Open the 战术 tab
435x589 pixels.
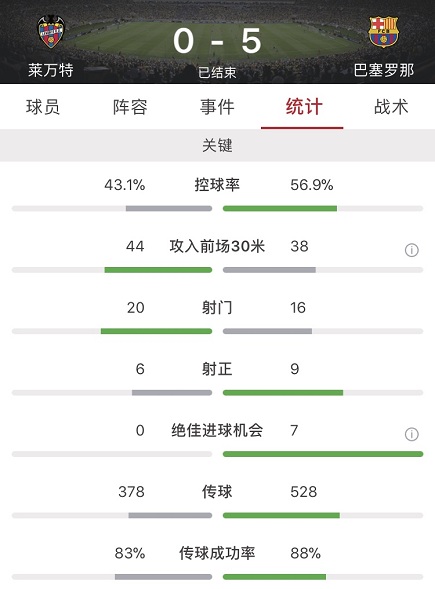[x=391, y=107]
